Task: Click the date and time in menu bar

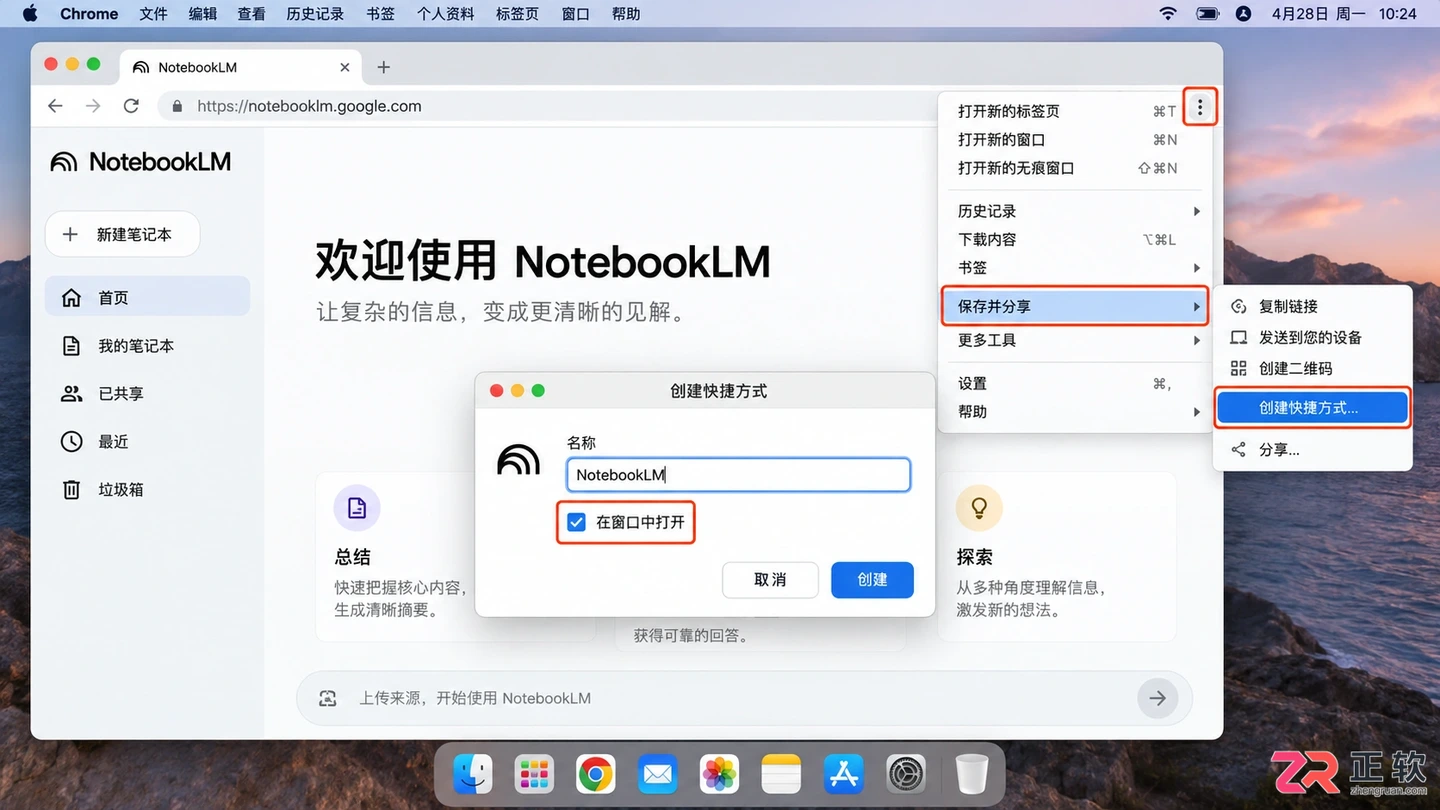Action: point(1344,14)
